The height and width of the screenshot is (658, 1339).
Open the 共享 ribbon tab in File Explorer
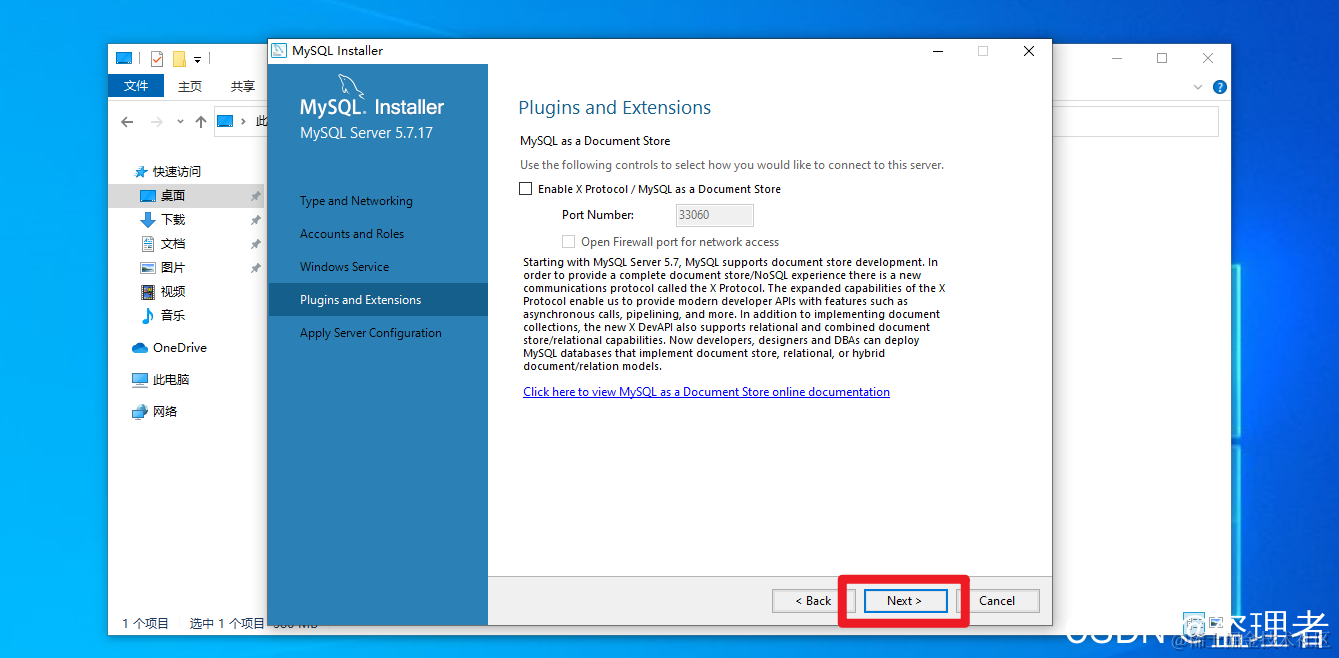pos(243,87)
